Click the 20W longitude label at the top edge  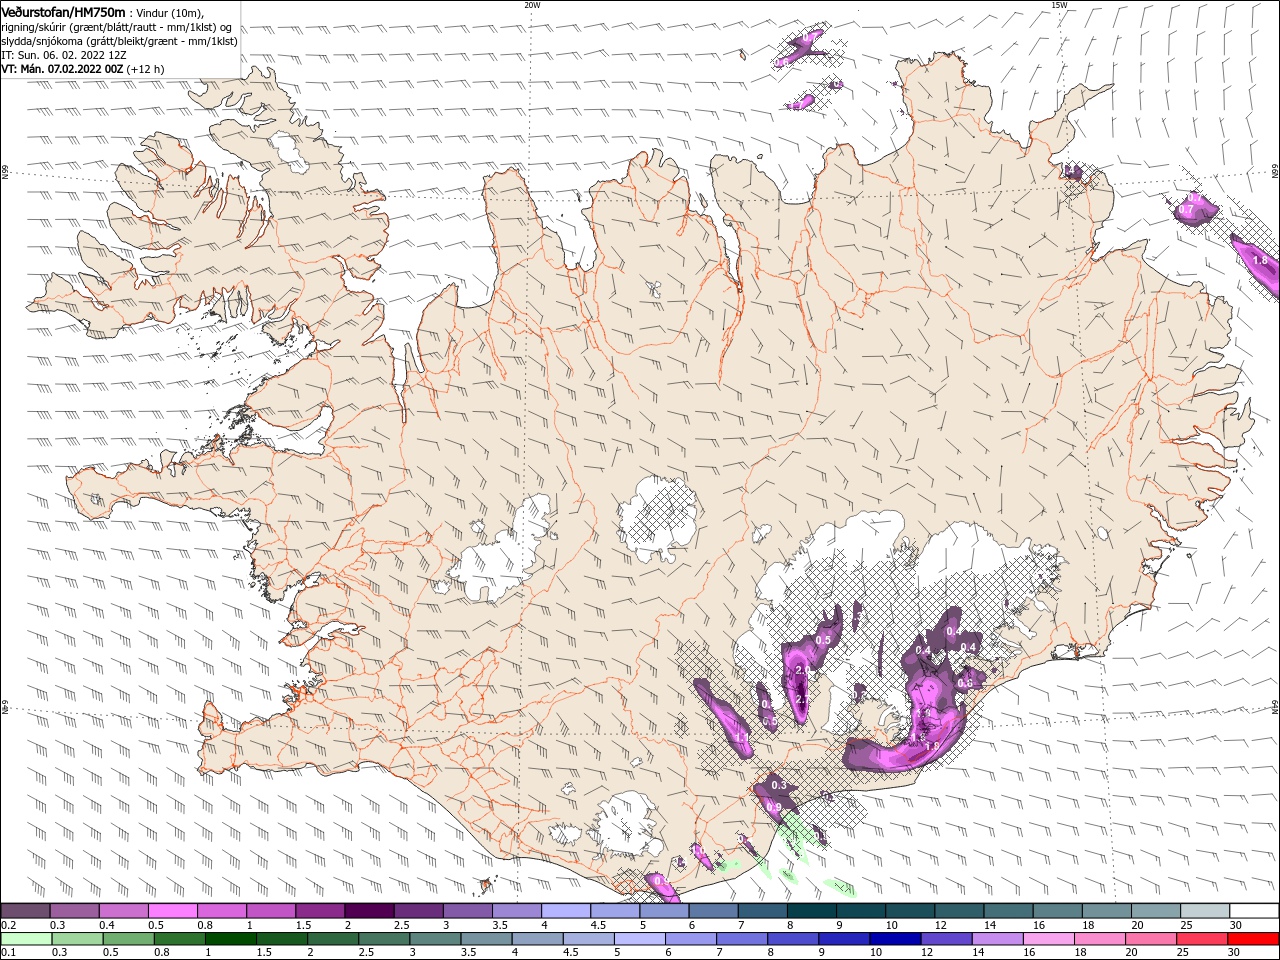click(x=532, y=5)
